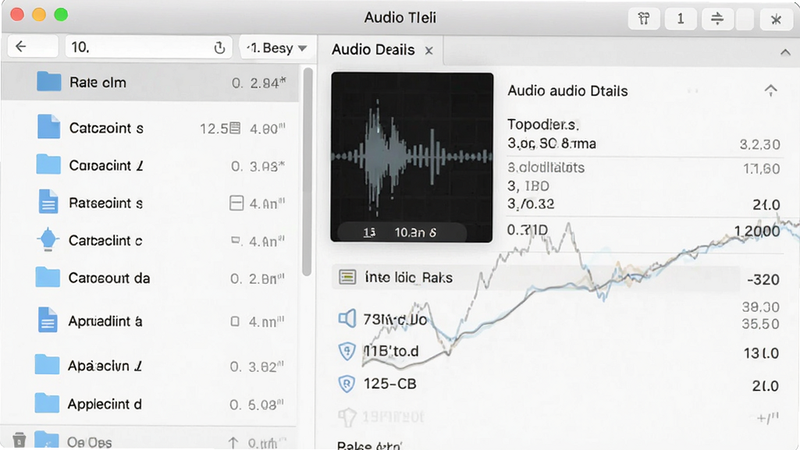Click the trash icon at the bottom left

(19, 439)
